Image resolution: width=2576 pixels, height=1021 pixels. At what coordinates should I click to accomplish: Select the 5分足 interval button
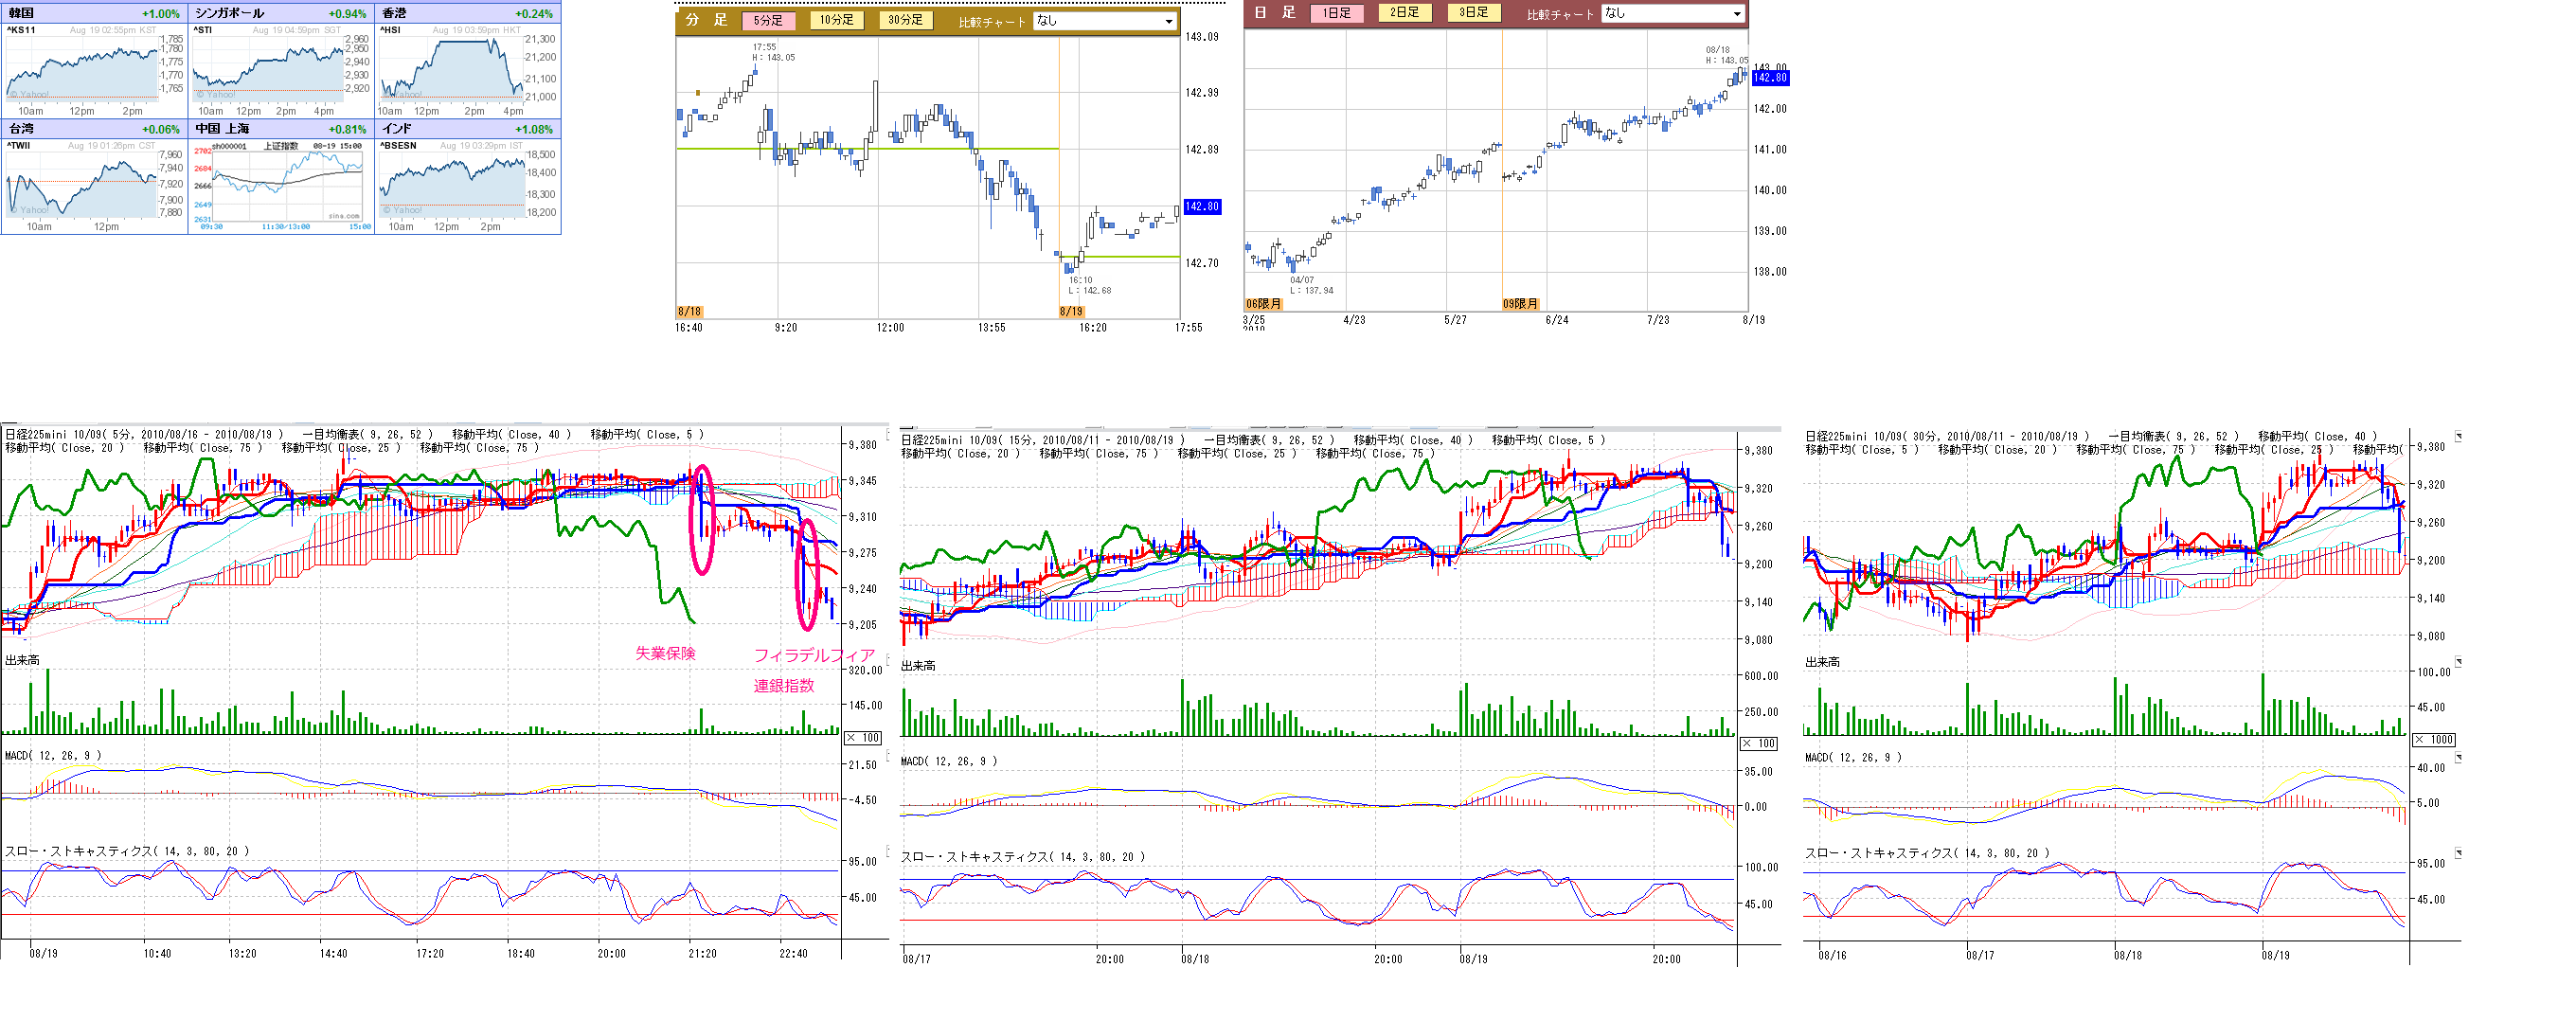768,20
